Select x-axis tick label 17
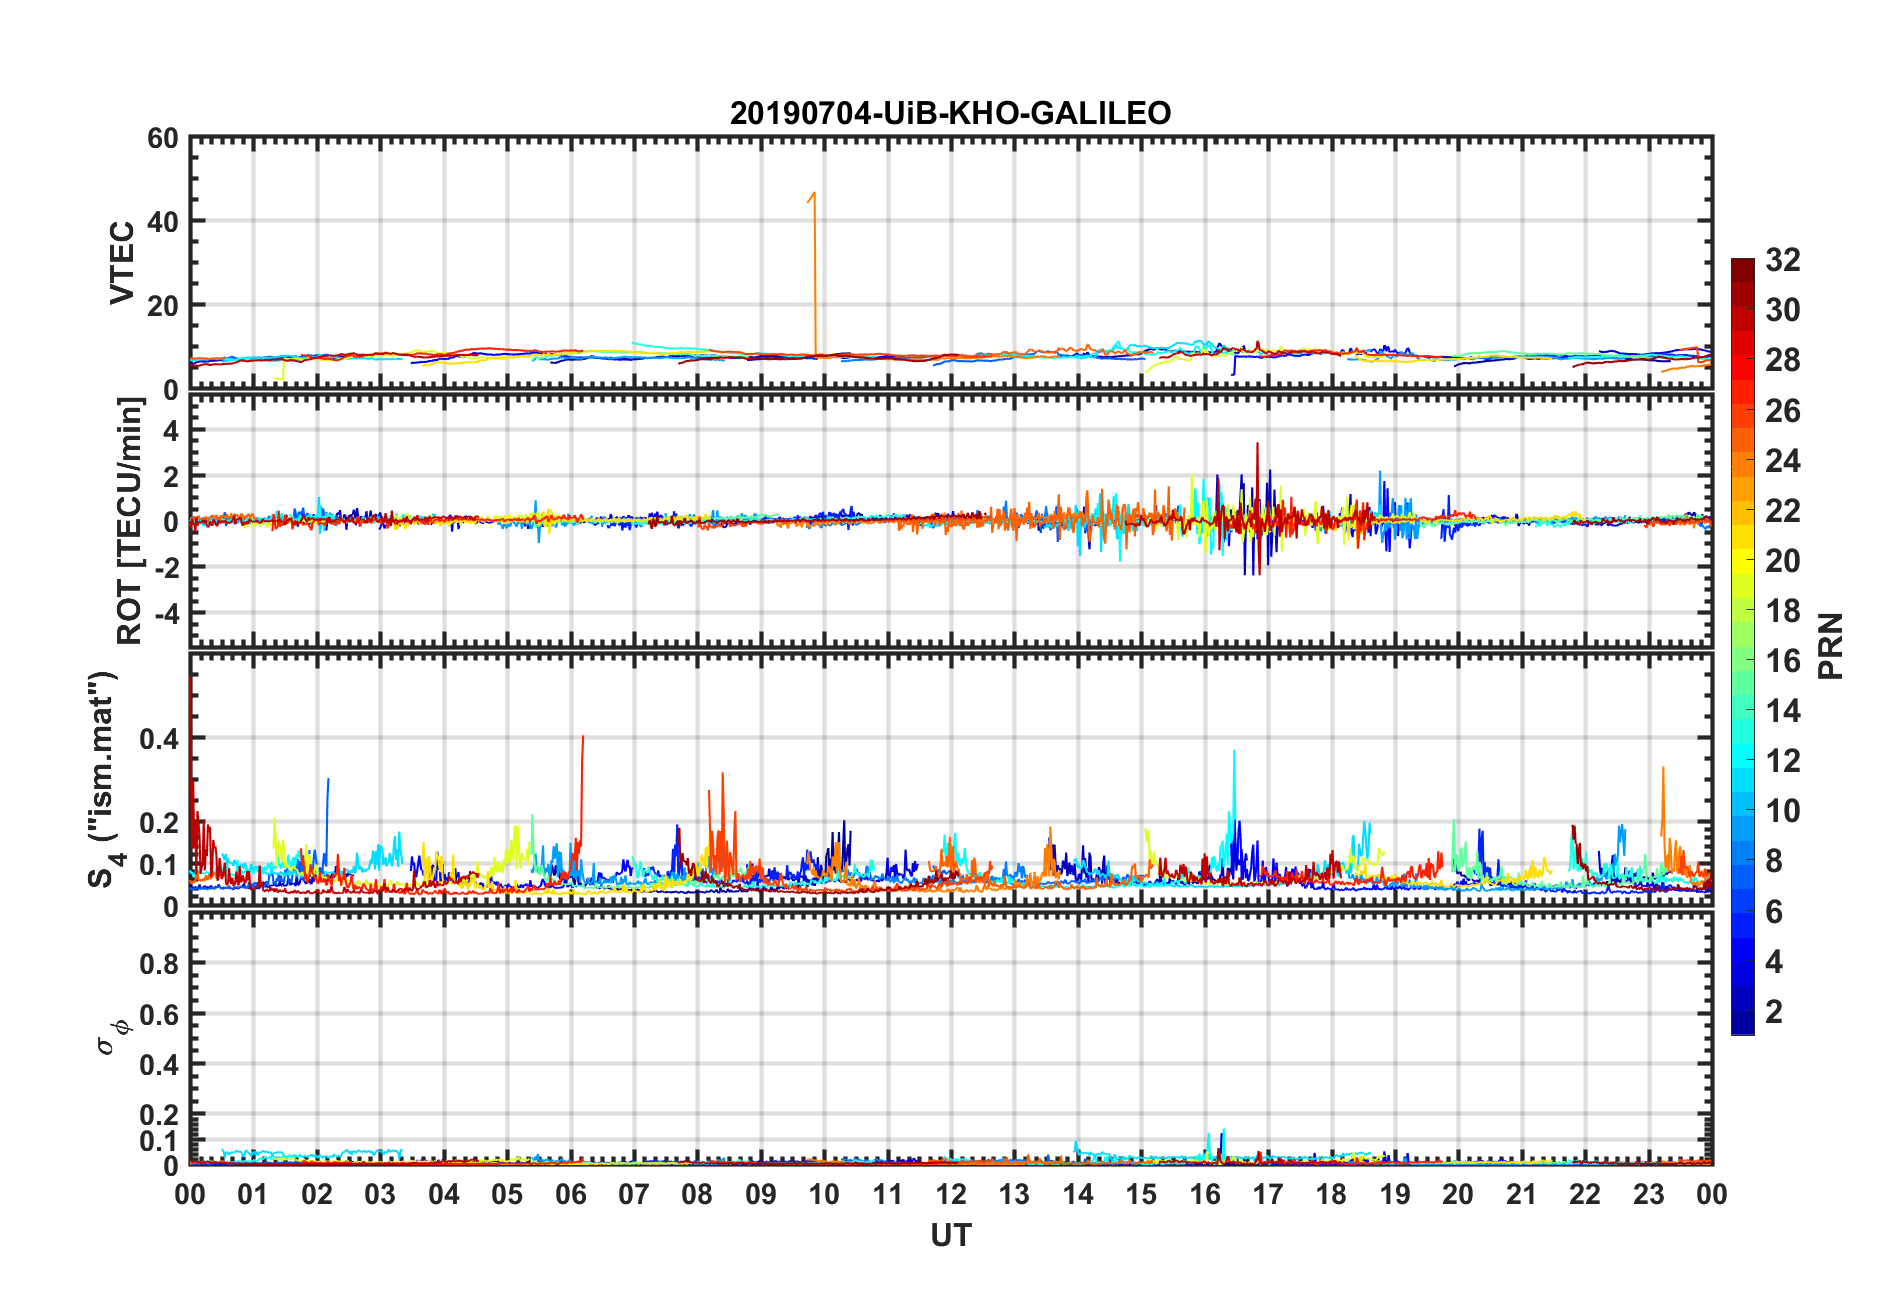Image resolution: width=1902 pixels, height=1292 pixels. click(x=1268, y=1194)
